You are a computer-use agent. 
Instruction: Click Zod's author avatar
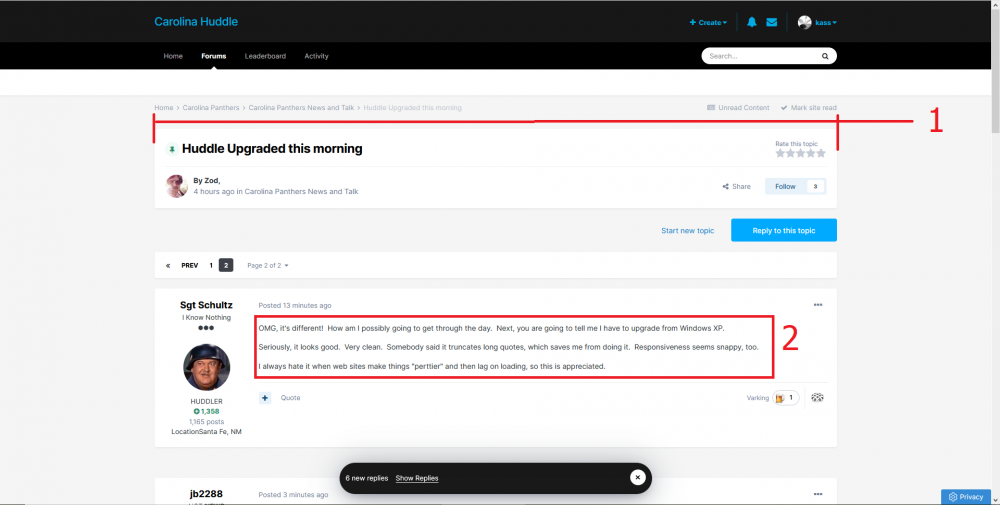tap(177, 186)
